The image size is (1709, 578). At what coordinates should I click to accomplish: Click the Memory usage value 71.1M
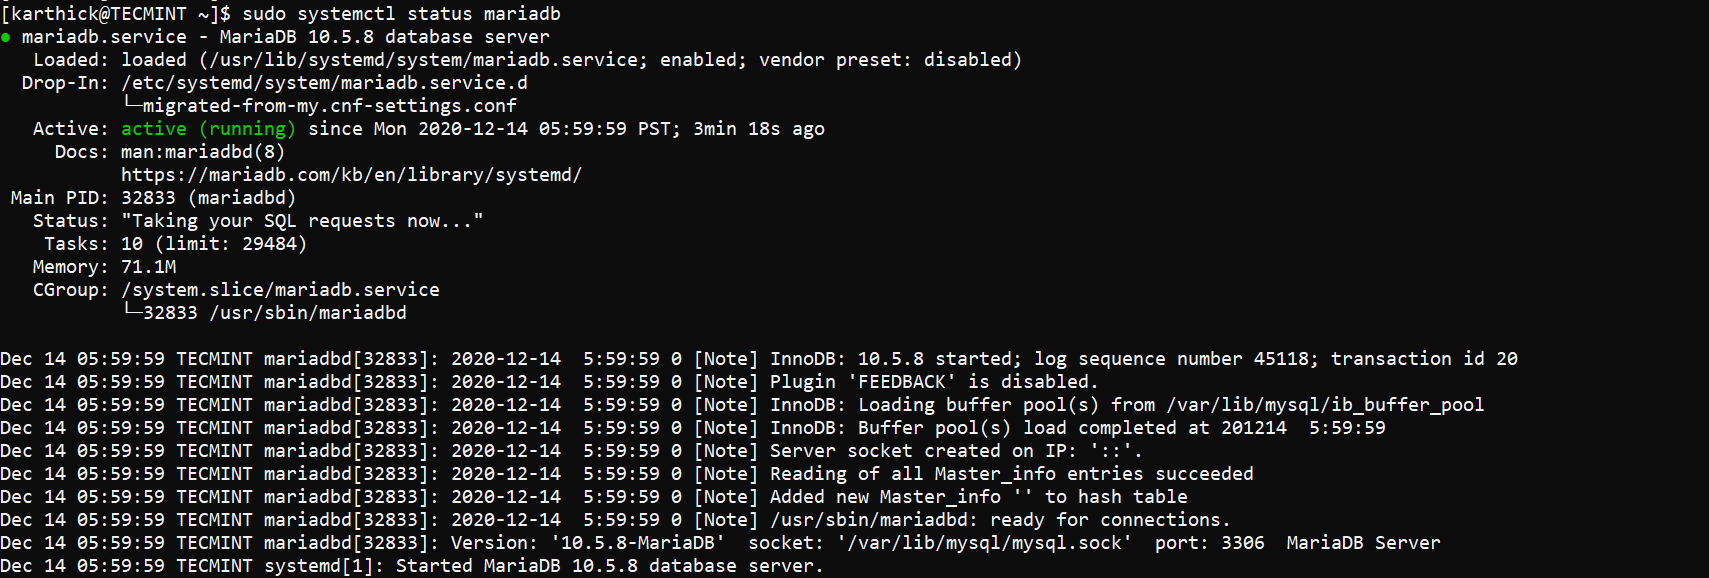point(148,267)
